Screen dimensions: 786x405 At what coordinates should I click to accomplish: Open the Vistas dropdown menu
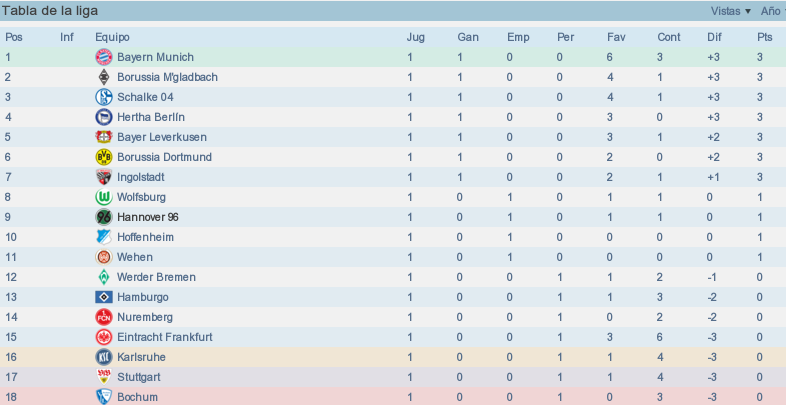[x=730, y=11]
